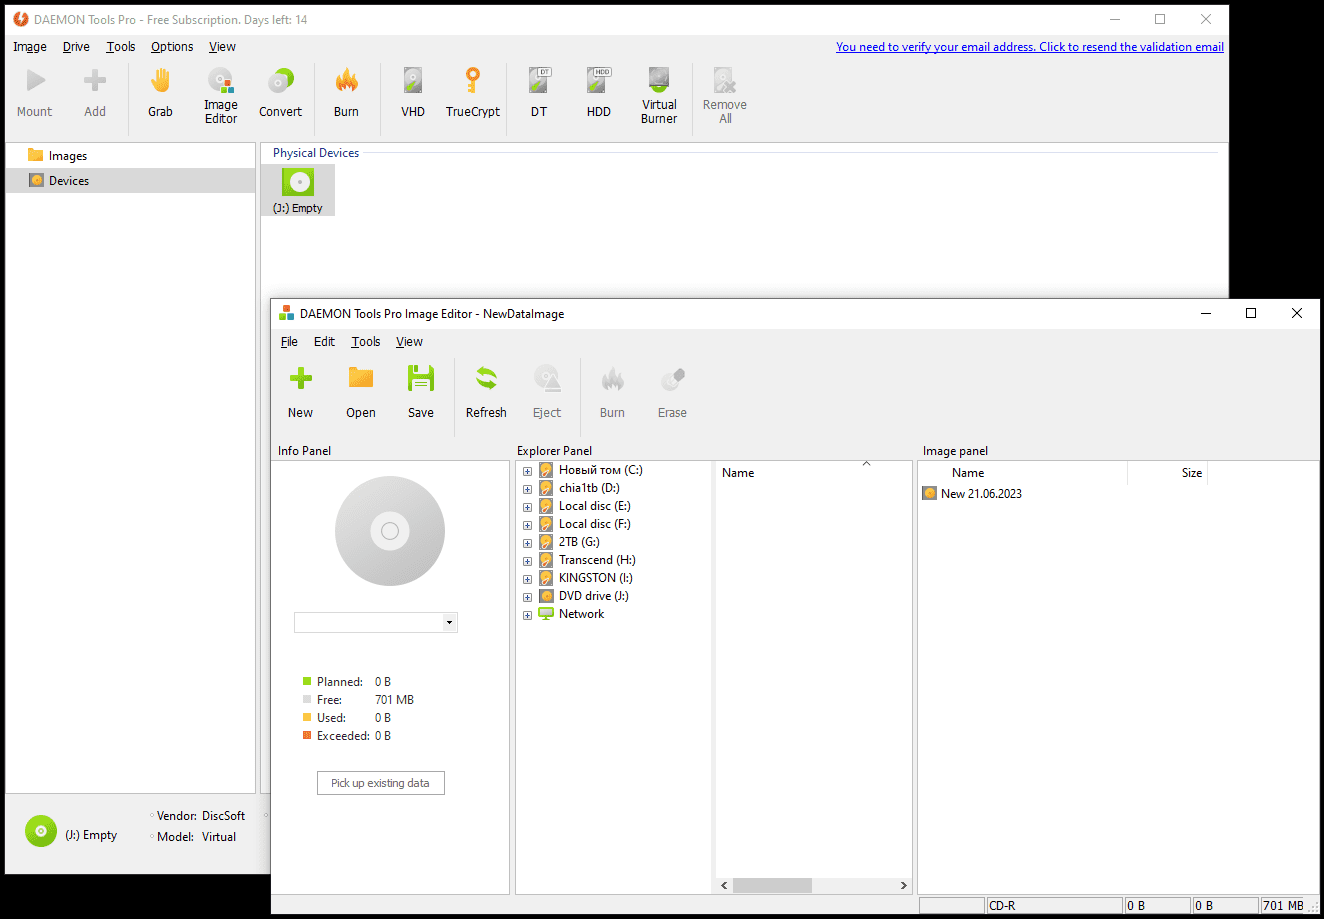Click the resend validation email link
Viewport: 1324px width, 919px height.
(x=1030, y=47)
